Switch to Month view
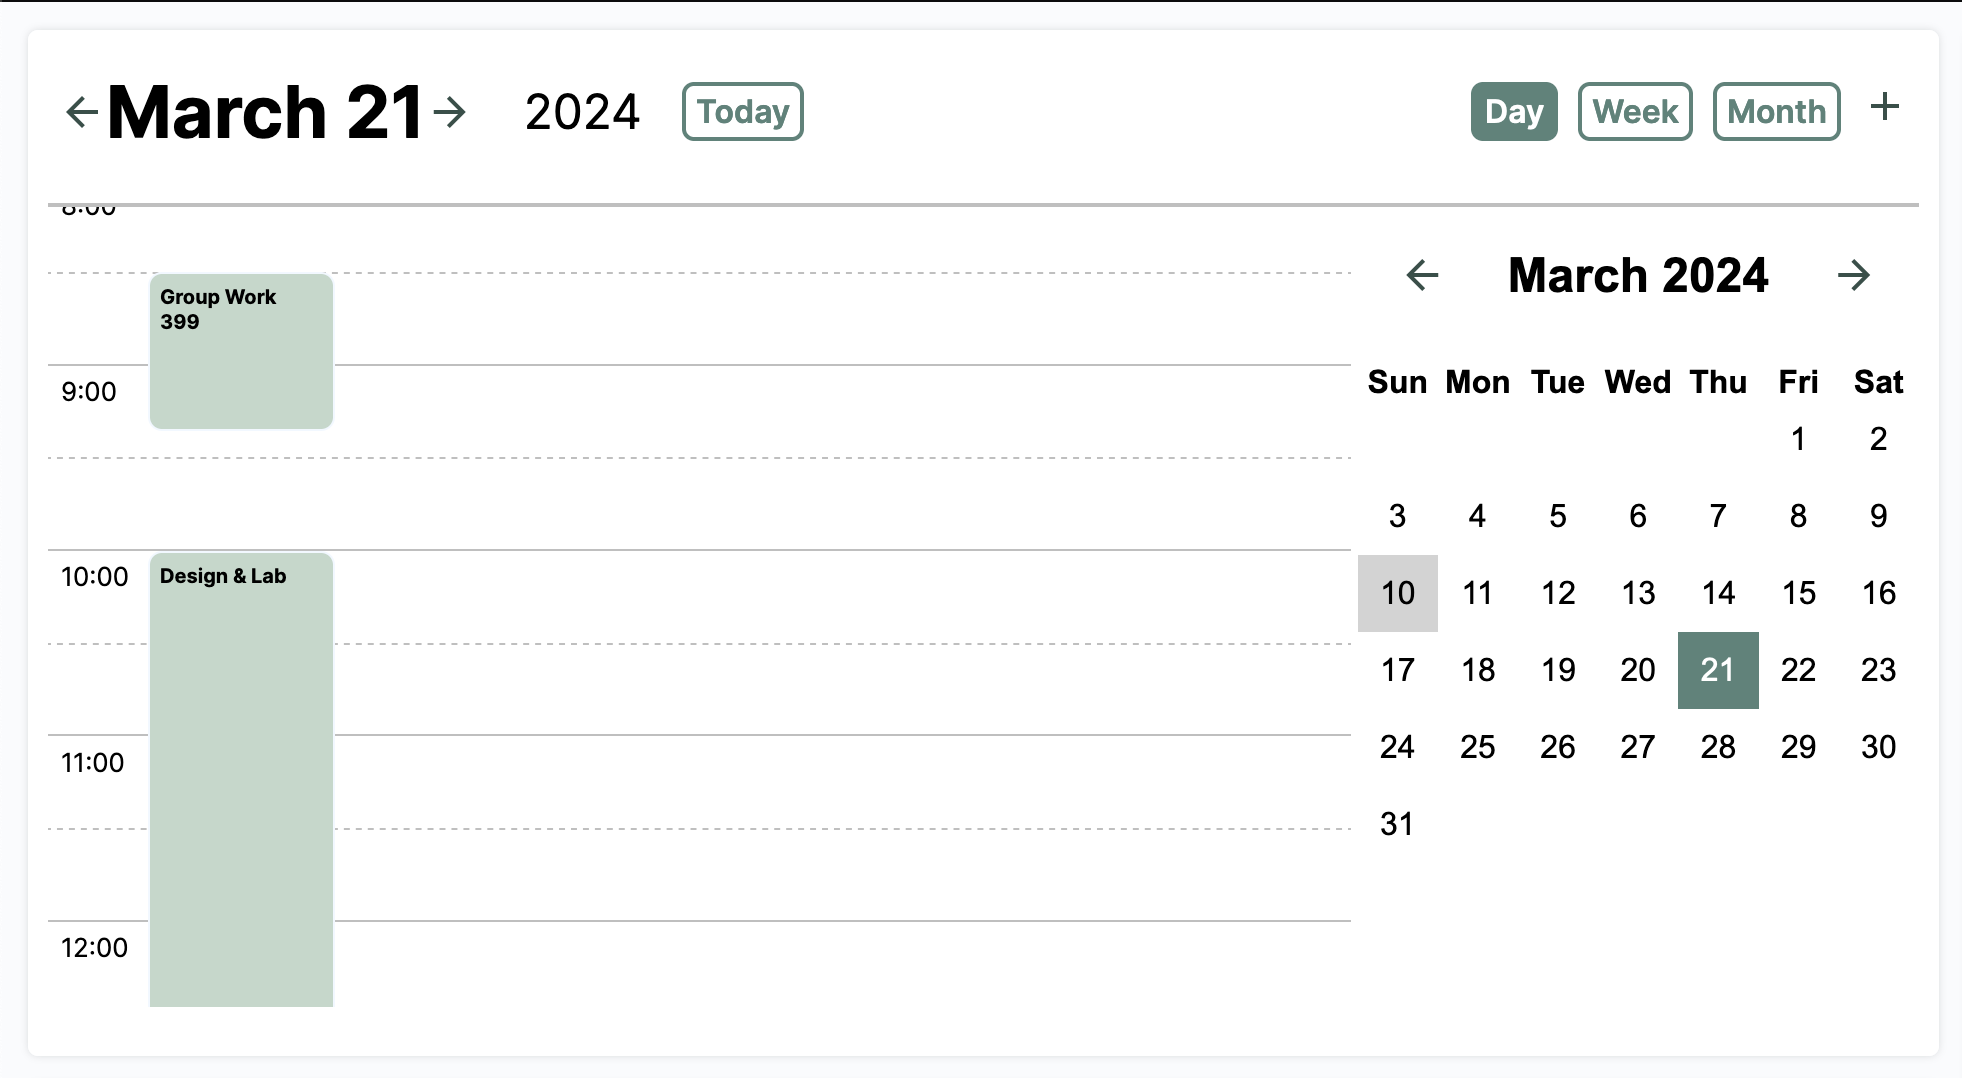 [x=1776, y=111]
